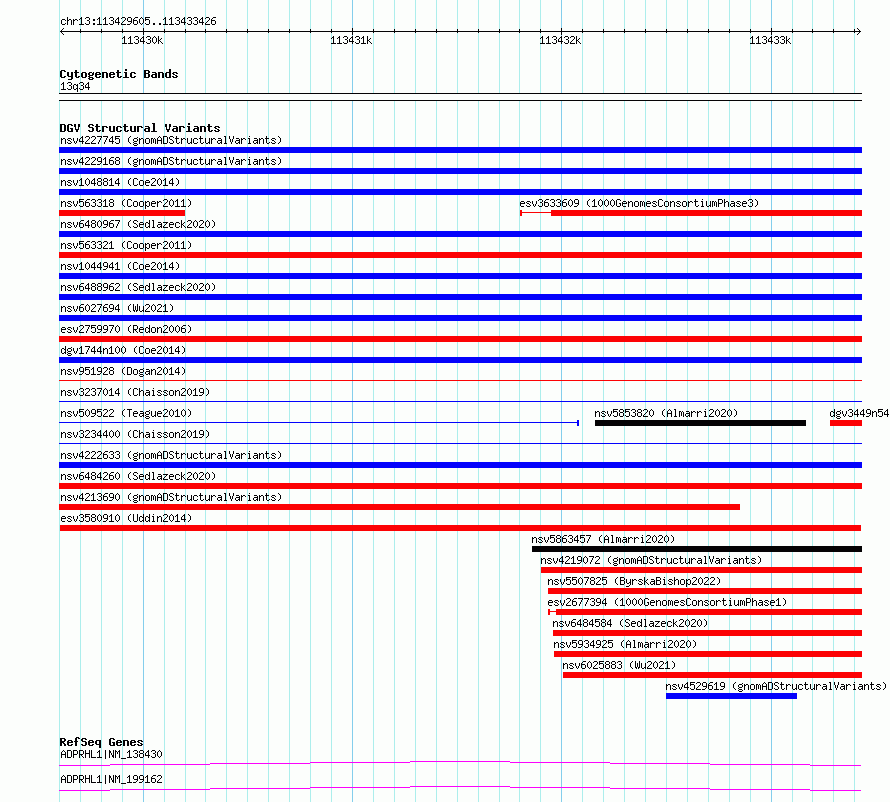Screen dimensions: 890x802
Task: Open the nsv4213690 gnomADStructuralVariants label
Action: coord(171,497)
